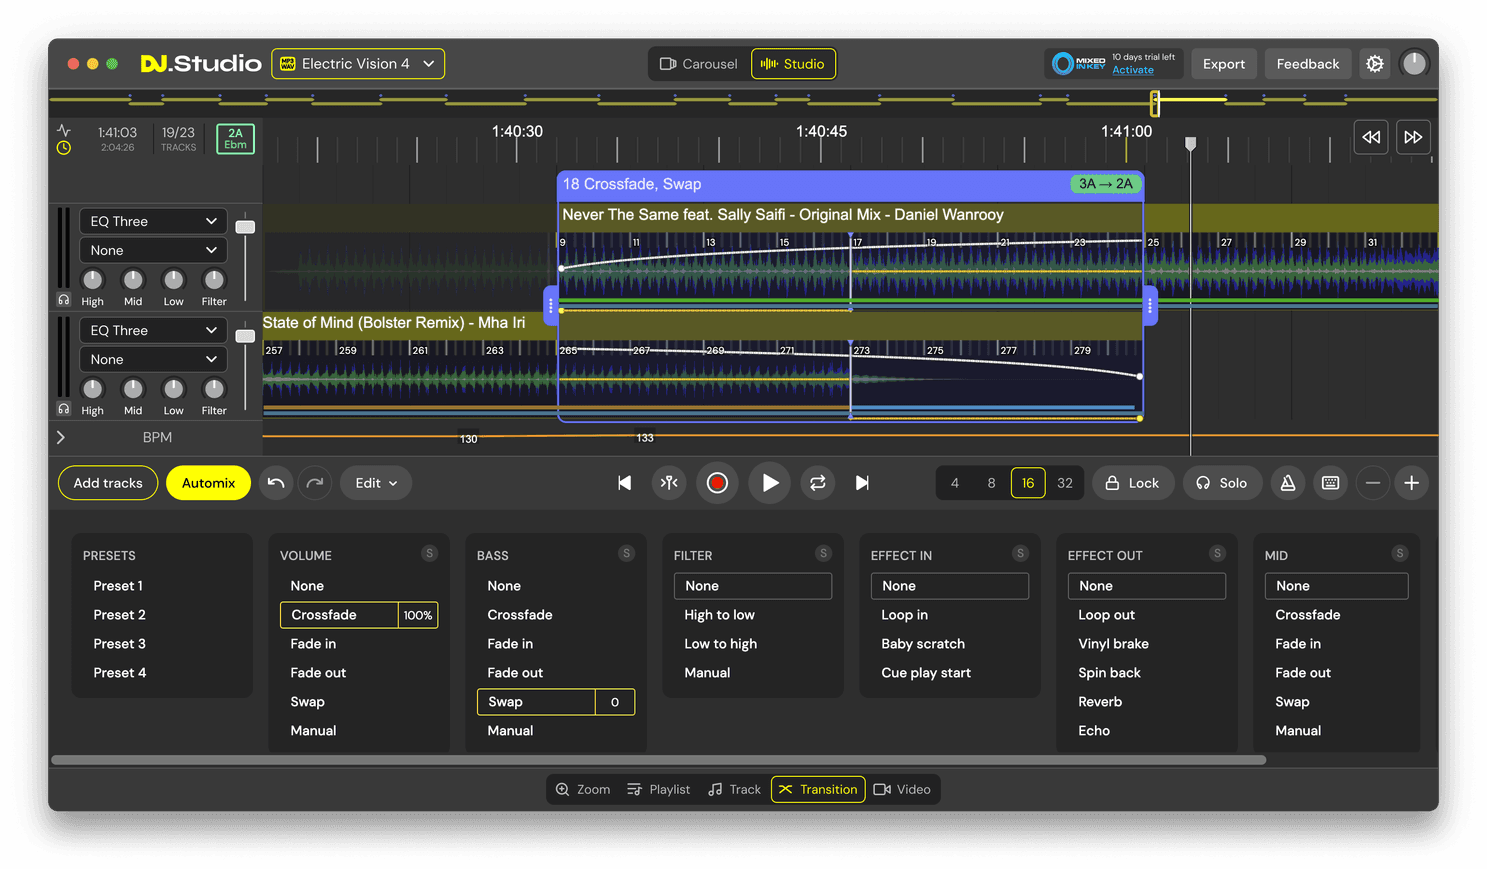Switch to Carousel view
1487x869 pixels.
(x=698, y=64)
